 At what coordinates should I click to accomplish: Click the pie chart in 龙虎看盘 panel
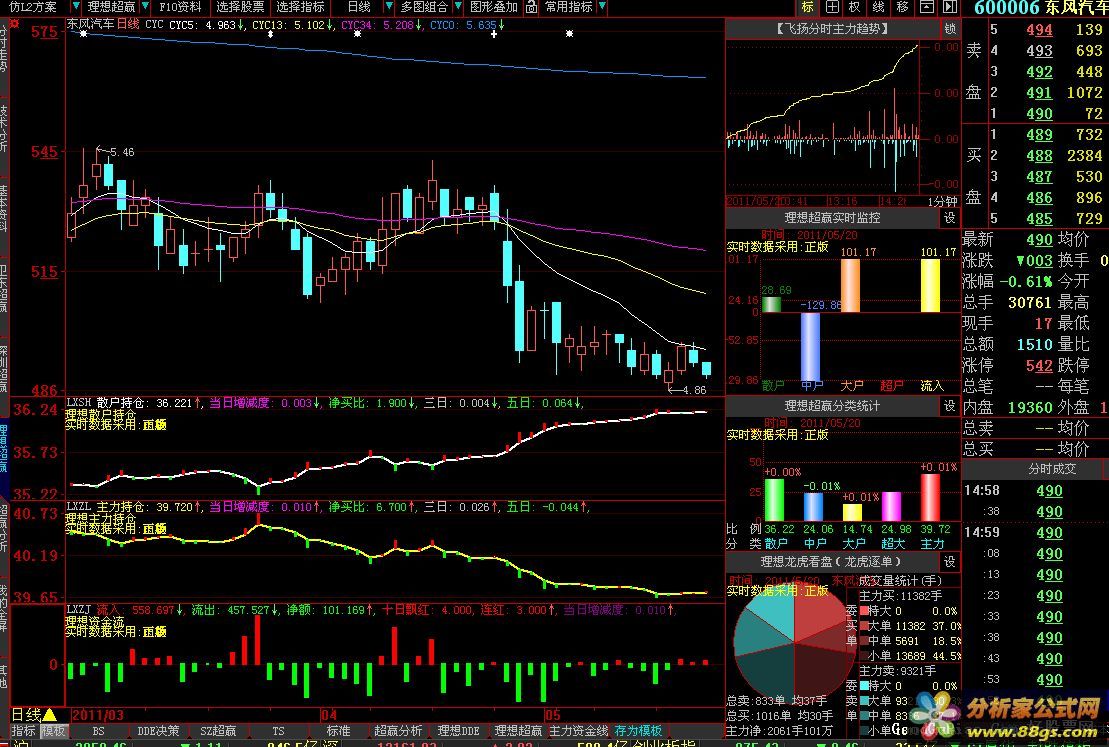click(x=794, y=641)
